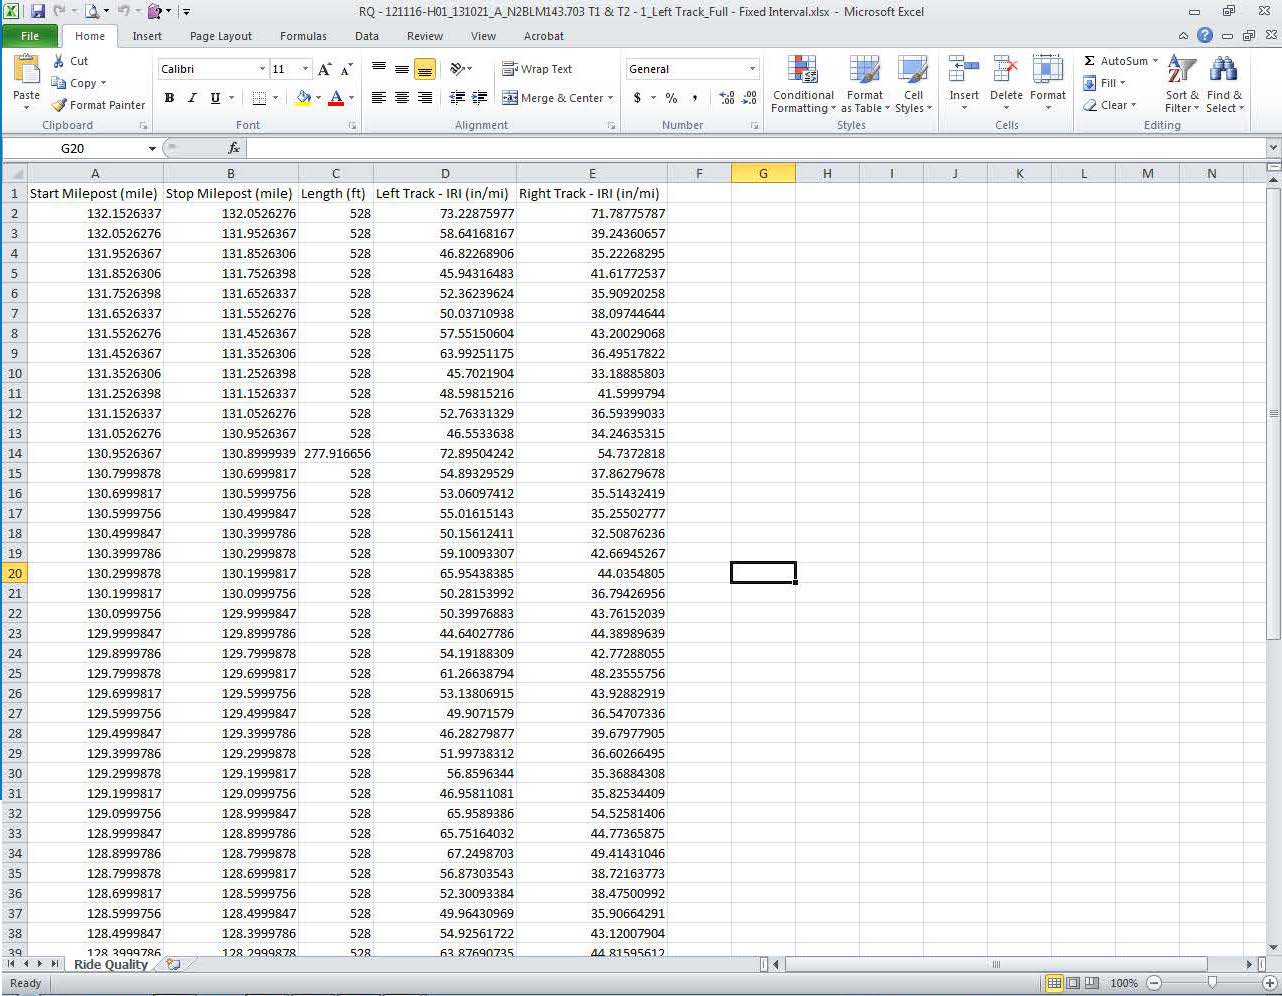Click the Font Color red A
This screenshot has width=1282, height=996.
point(336,98)
